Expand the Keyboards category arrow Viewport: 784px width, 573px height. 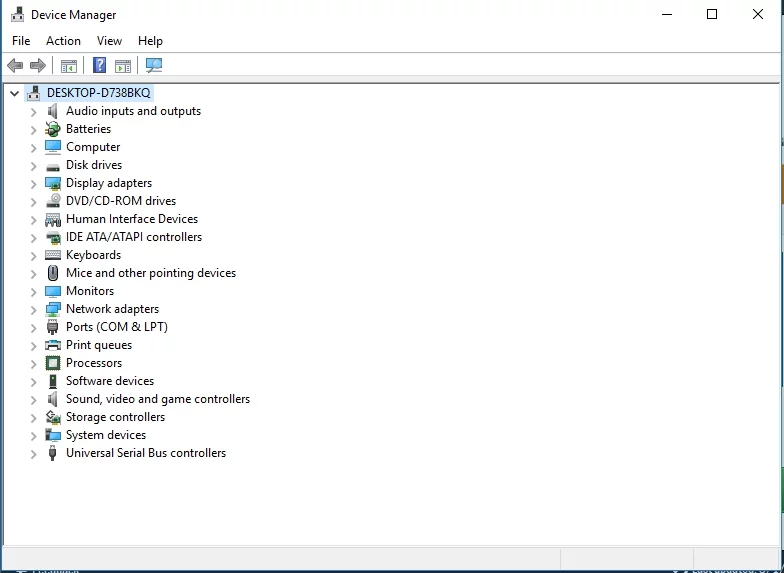(x=33, y=256)
